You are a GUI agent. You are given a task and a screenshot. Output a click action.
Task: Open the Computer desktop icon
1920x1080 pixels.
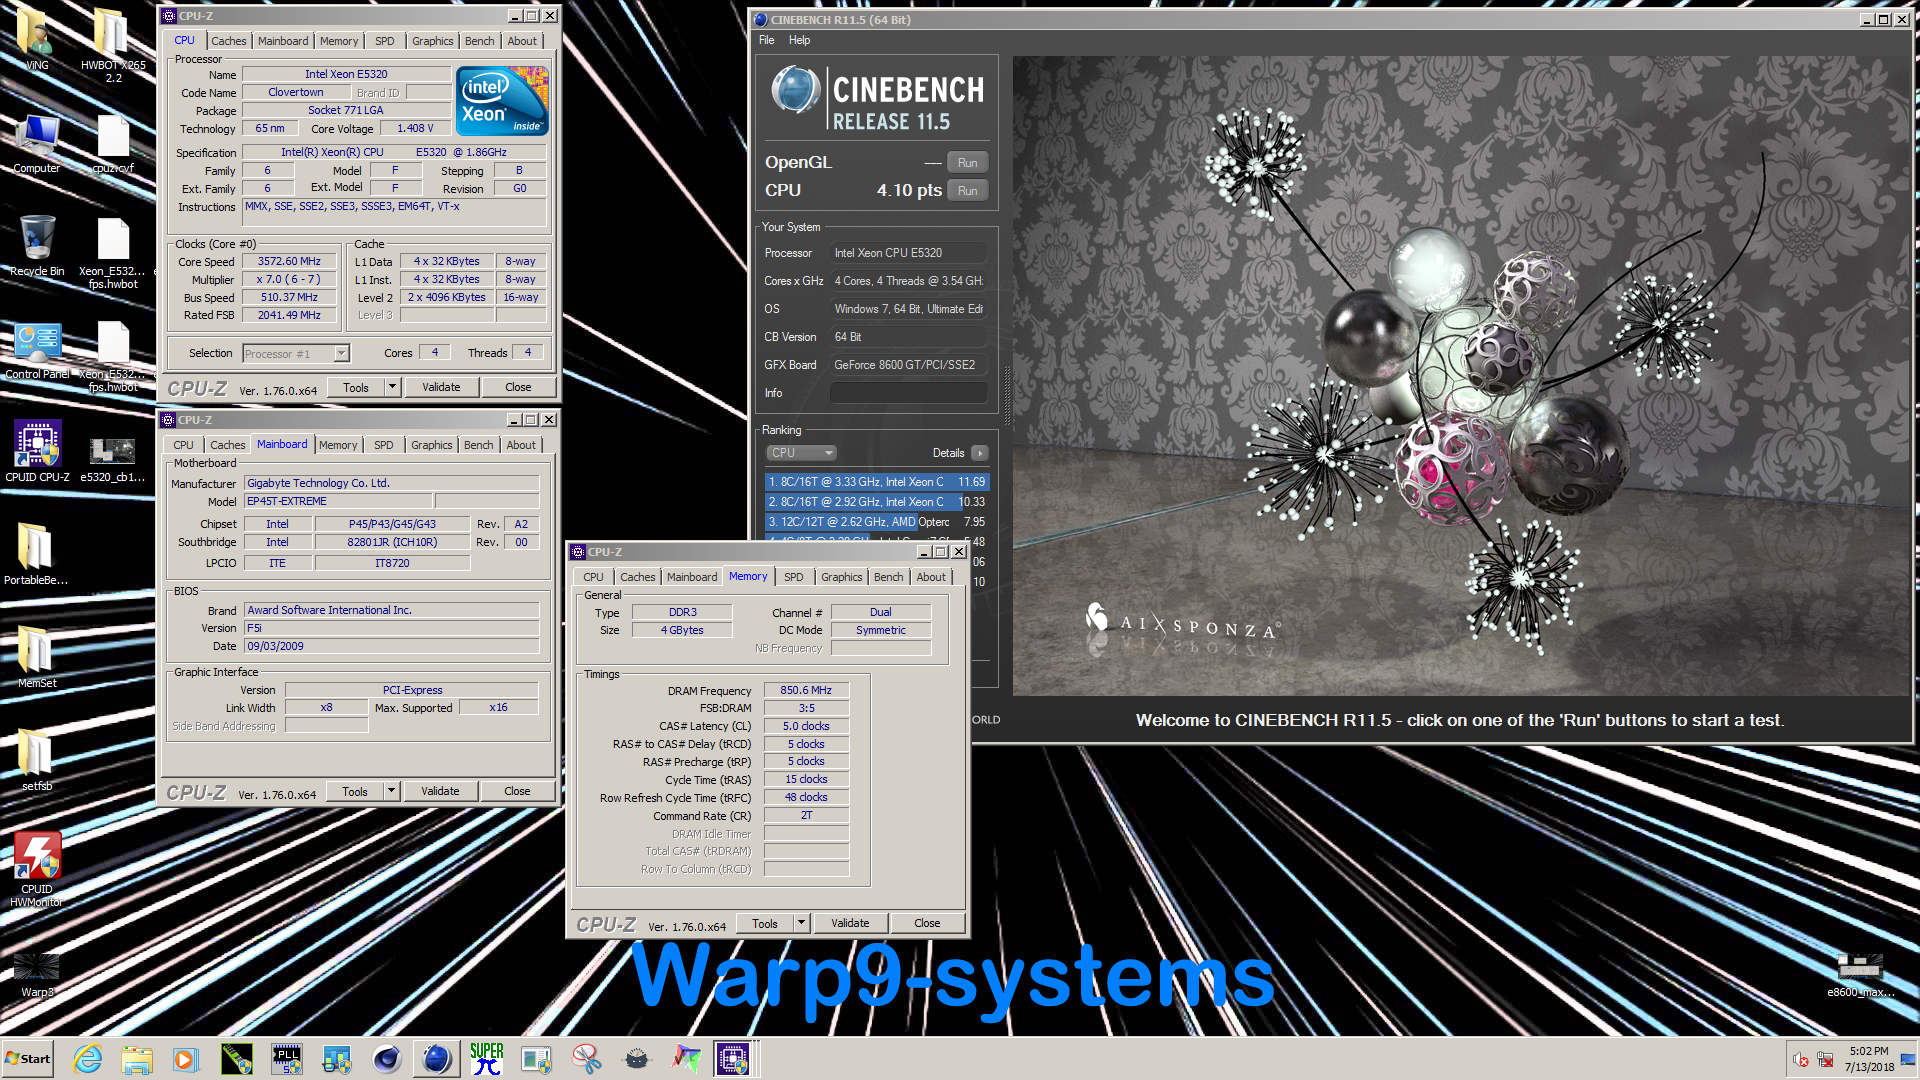tap(37, 144)
